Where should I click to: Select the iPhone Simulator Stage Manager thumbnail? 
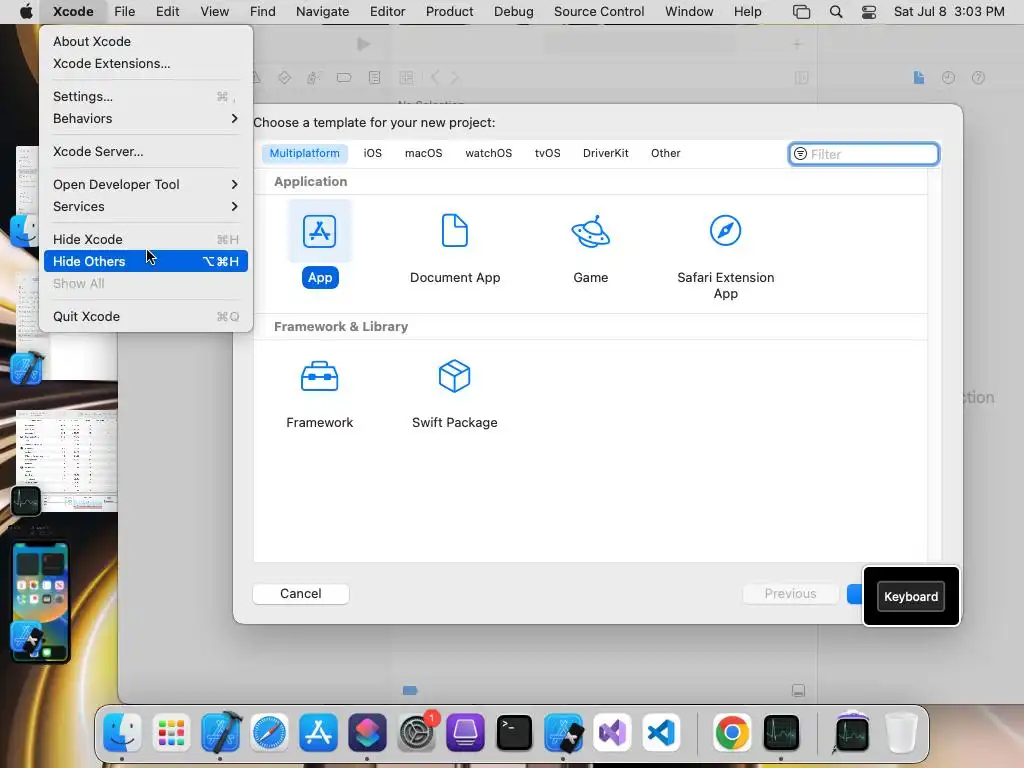pyautogui.click(x=40, y=602)
